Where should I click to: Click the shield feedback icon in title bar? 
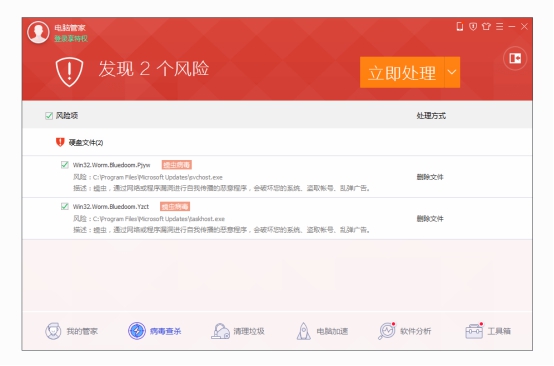coord(473,26)
